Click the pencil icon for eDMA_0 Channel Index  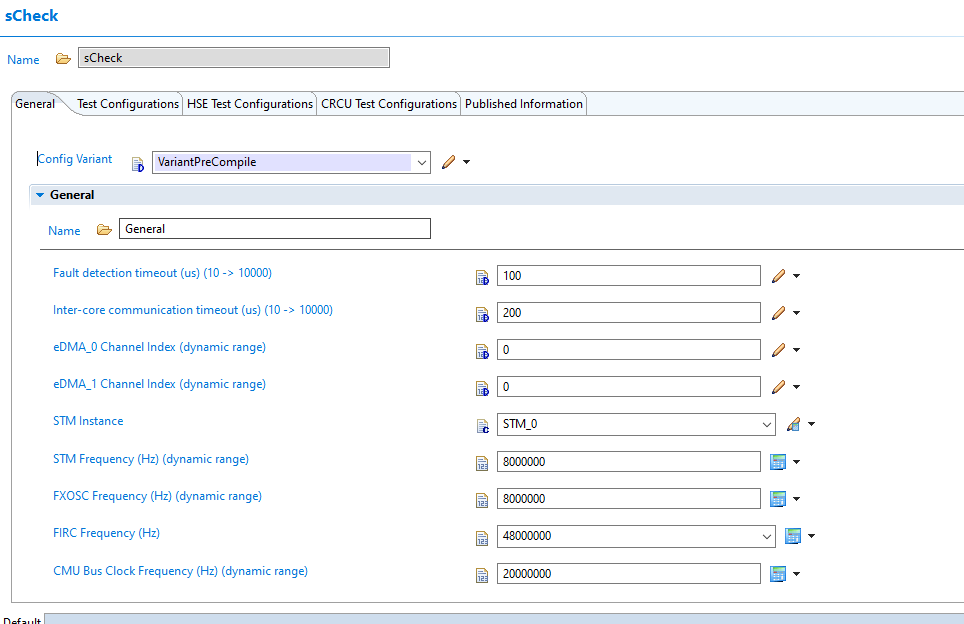778,350
